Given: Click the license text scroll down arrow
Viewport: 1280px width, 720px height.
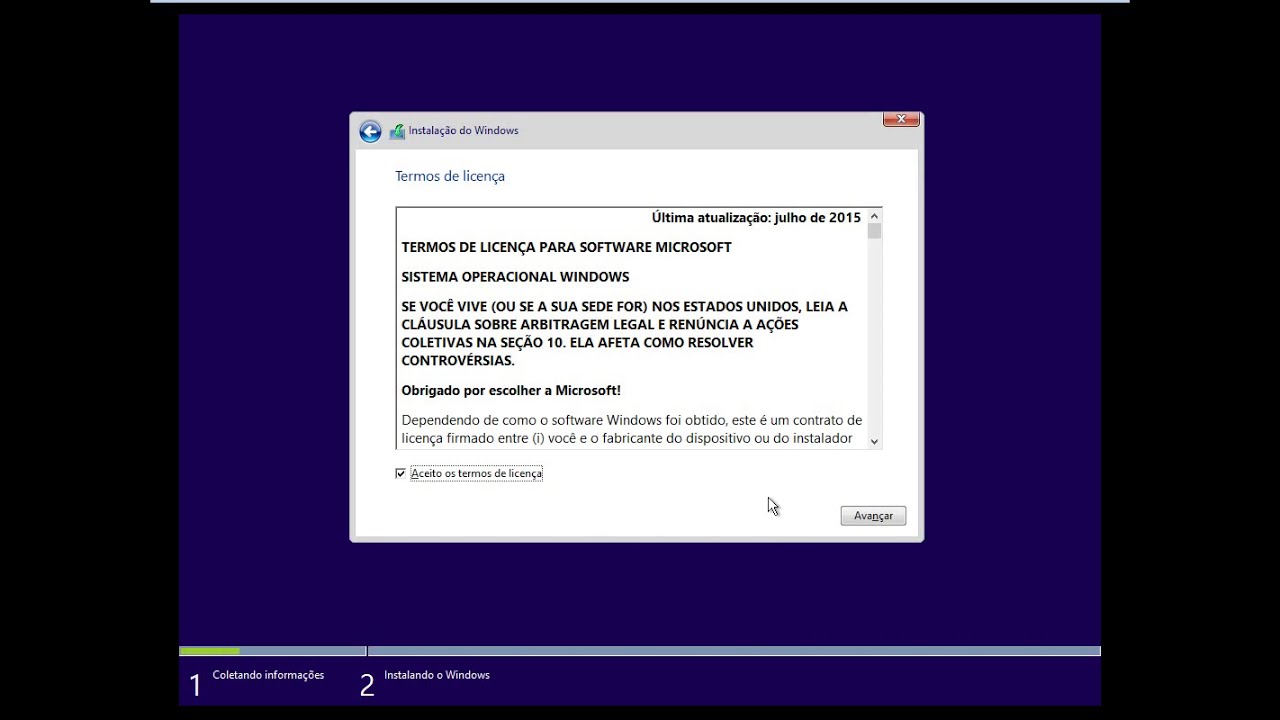Looking at the screenshot, I should coord(874,441).
